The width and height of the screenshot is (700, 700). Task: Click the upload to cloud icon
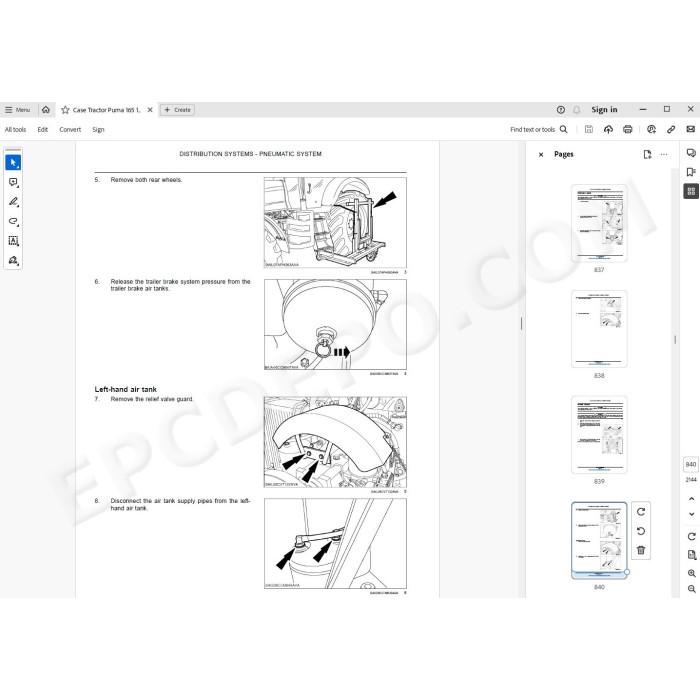[x=608, y=129]
